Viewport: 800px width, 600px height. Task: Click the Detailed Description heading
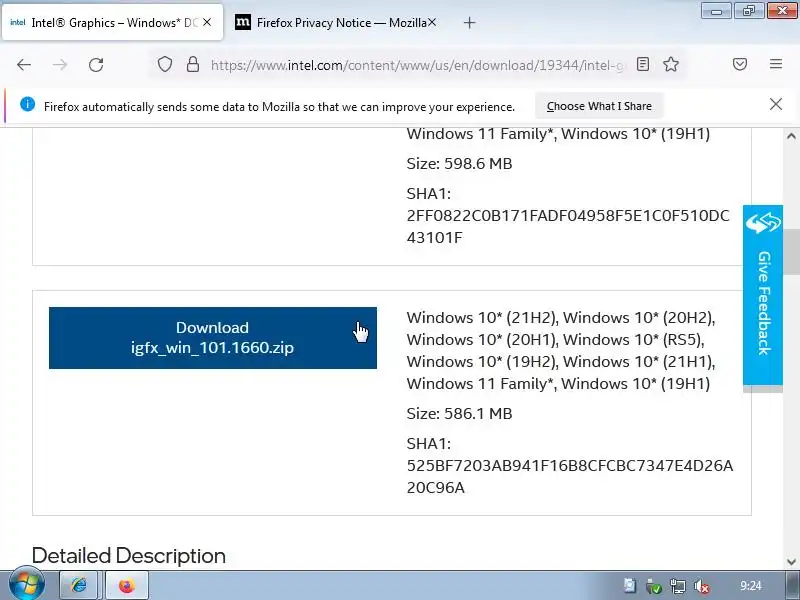pos(129,556)
